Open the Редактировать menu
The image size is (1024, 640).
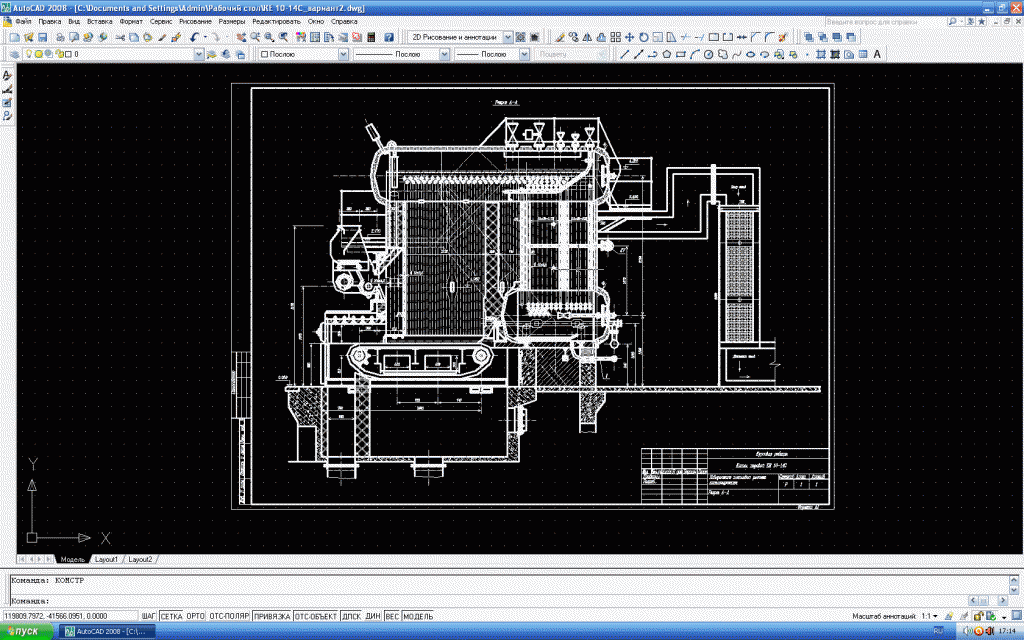click(x=276, y=22)
